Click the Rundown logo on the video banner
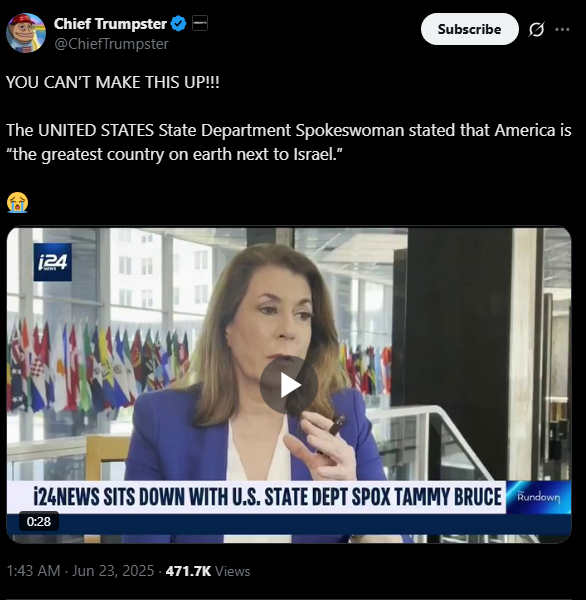The image size is (586, 600). (x=538, y=497)
